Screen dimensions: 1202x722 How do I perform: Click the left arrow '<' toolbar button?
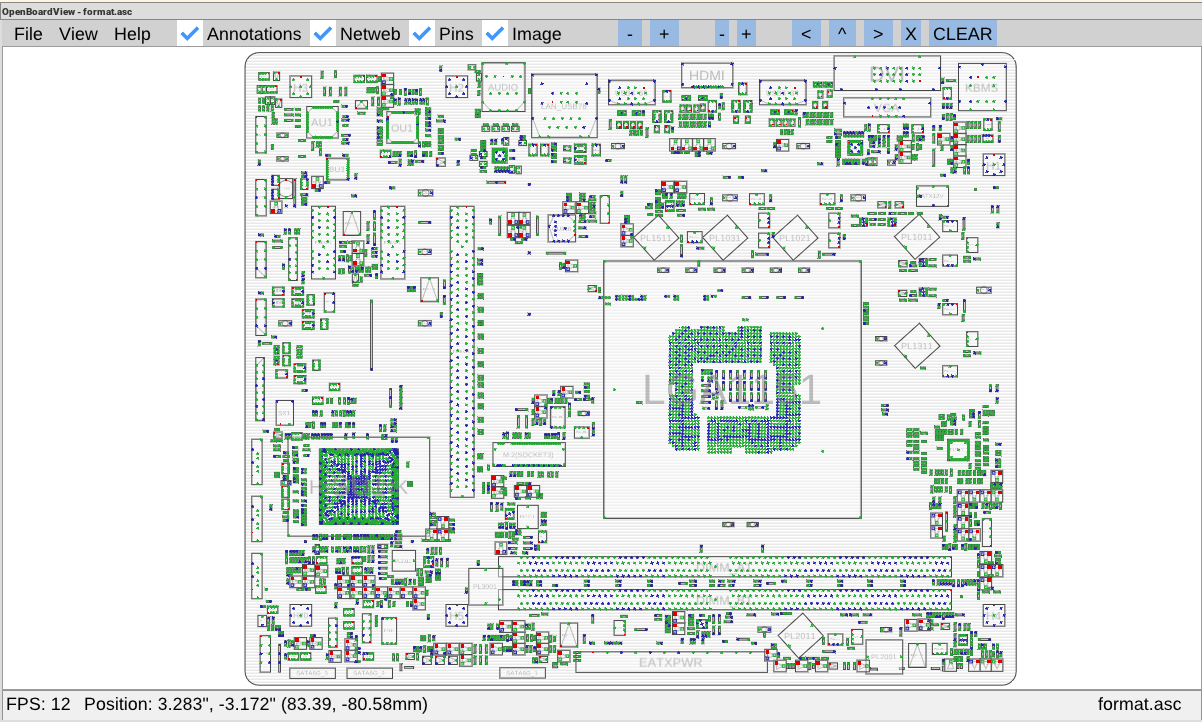(806, 33)
